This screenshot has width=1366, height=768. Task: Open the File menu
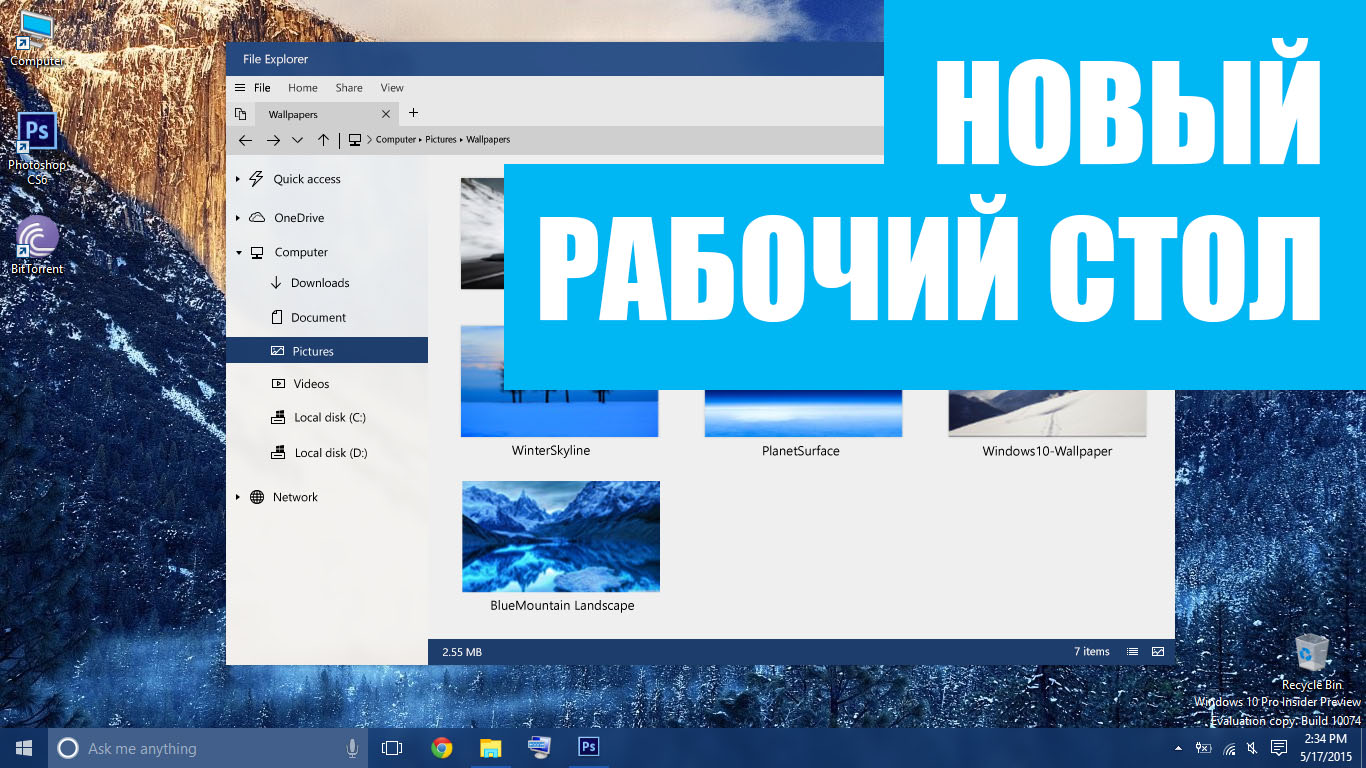pyautogui.click(x=262, y=88)
